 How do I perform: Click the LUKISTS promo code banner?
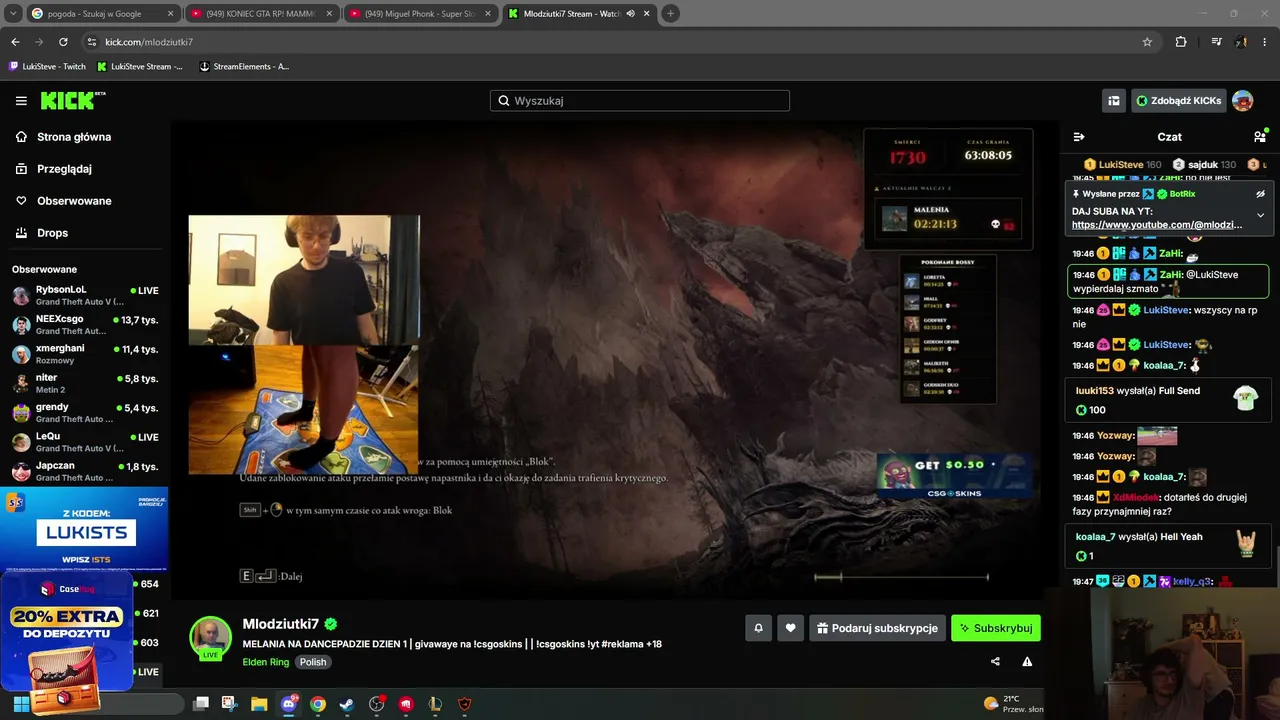[x=85, y=528]
